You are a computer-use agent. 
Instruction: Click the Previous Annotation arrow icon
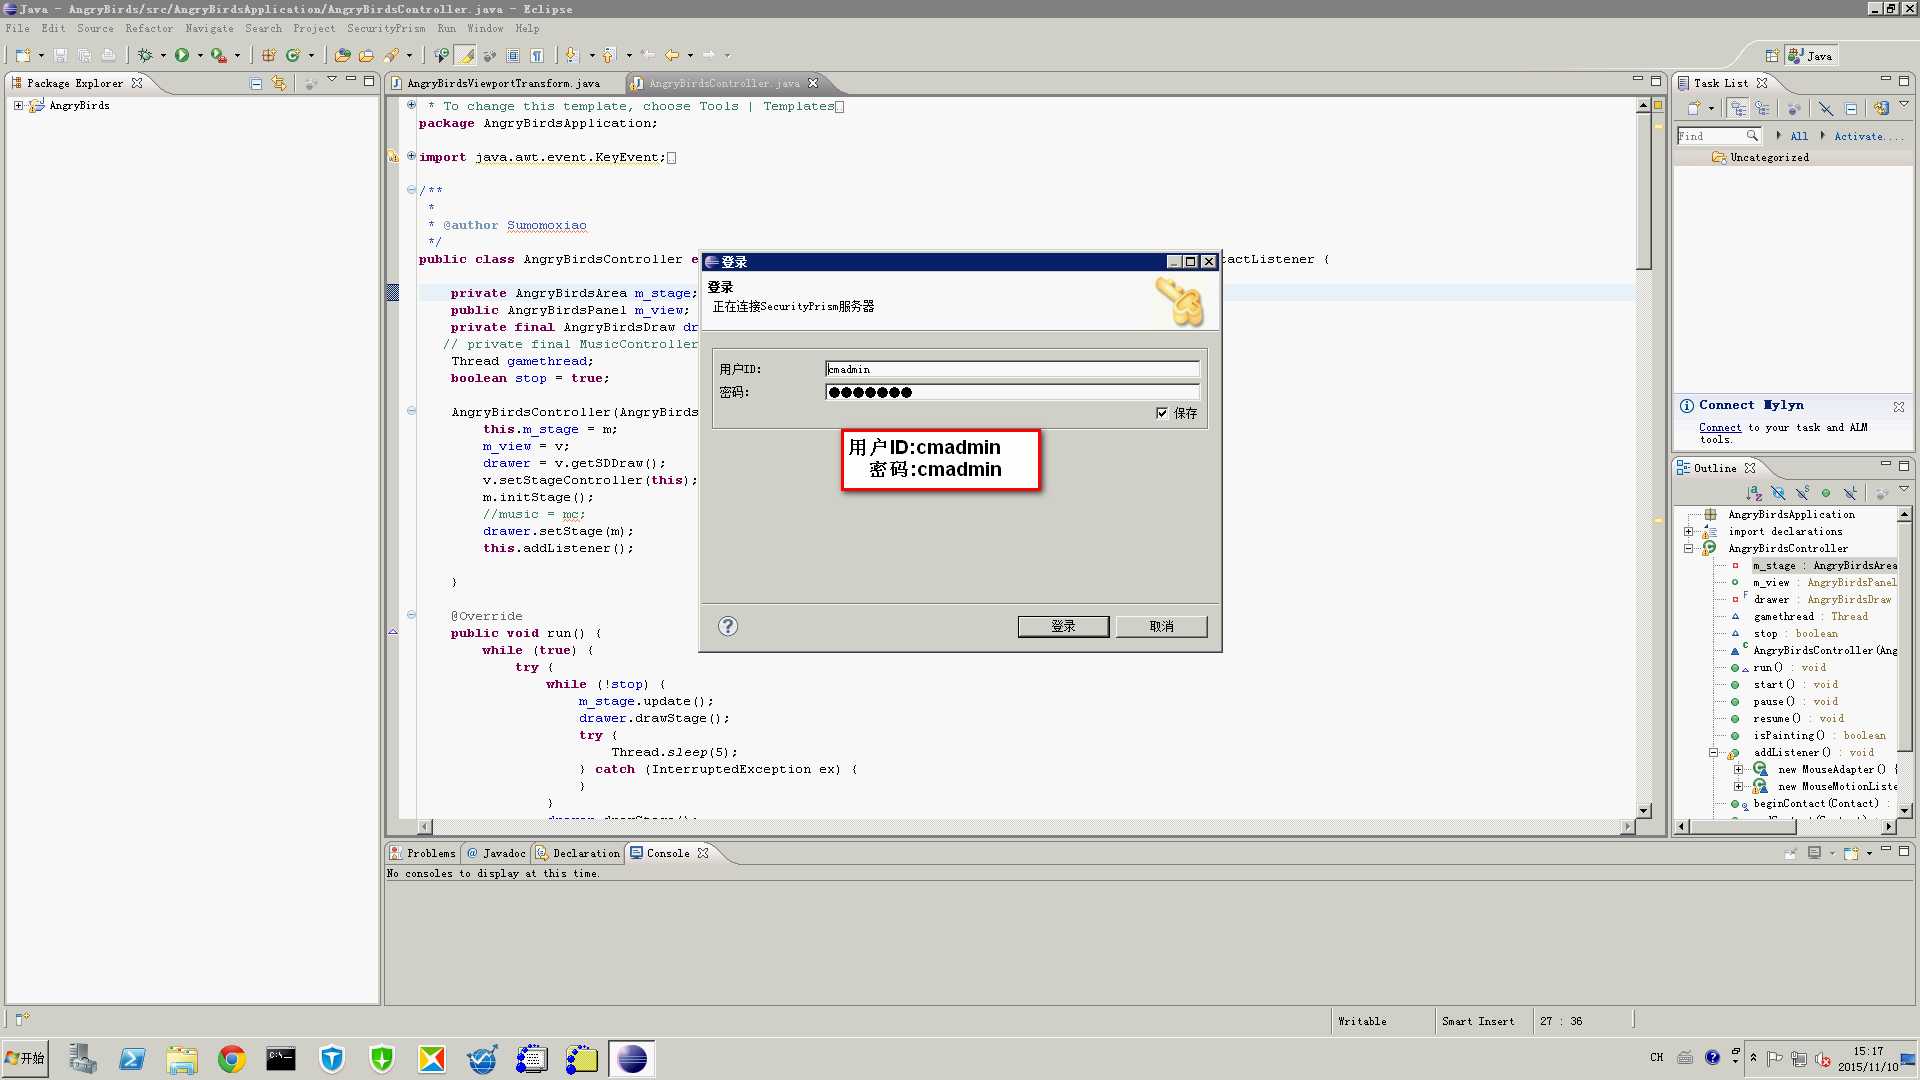(608, 56)
